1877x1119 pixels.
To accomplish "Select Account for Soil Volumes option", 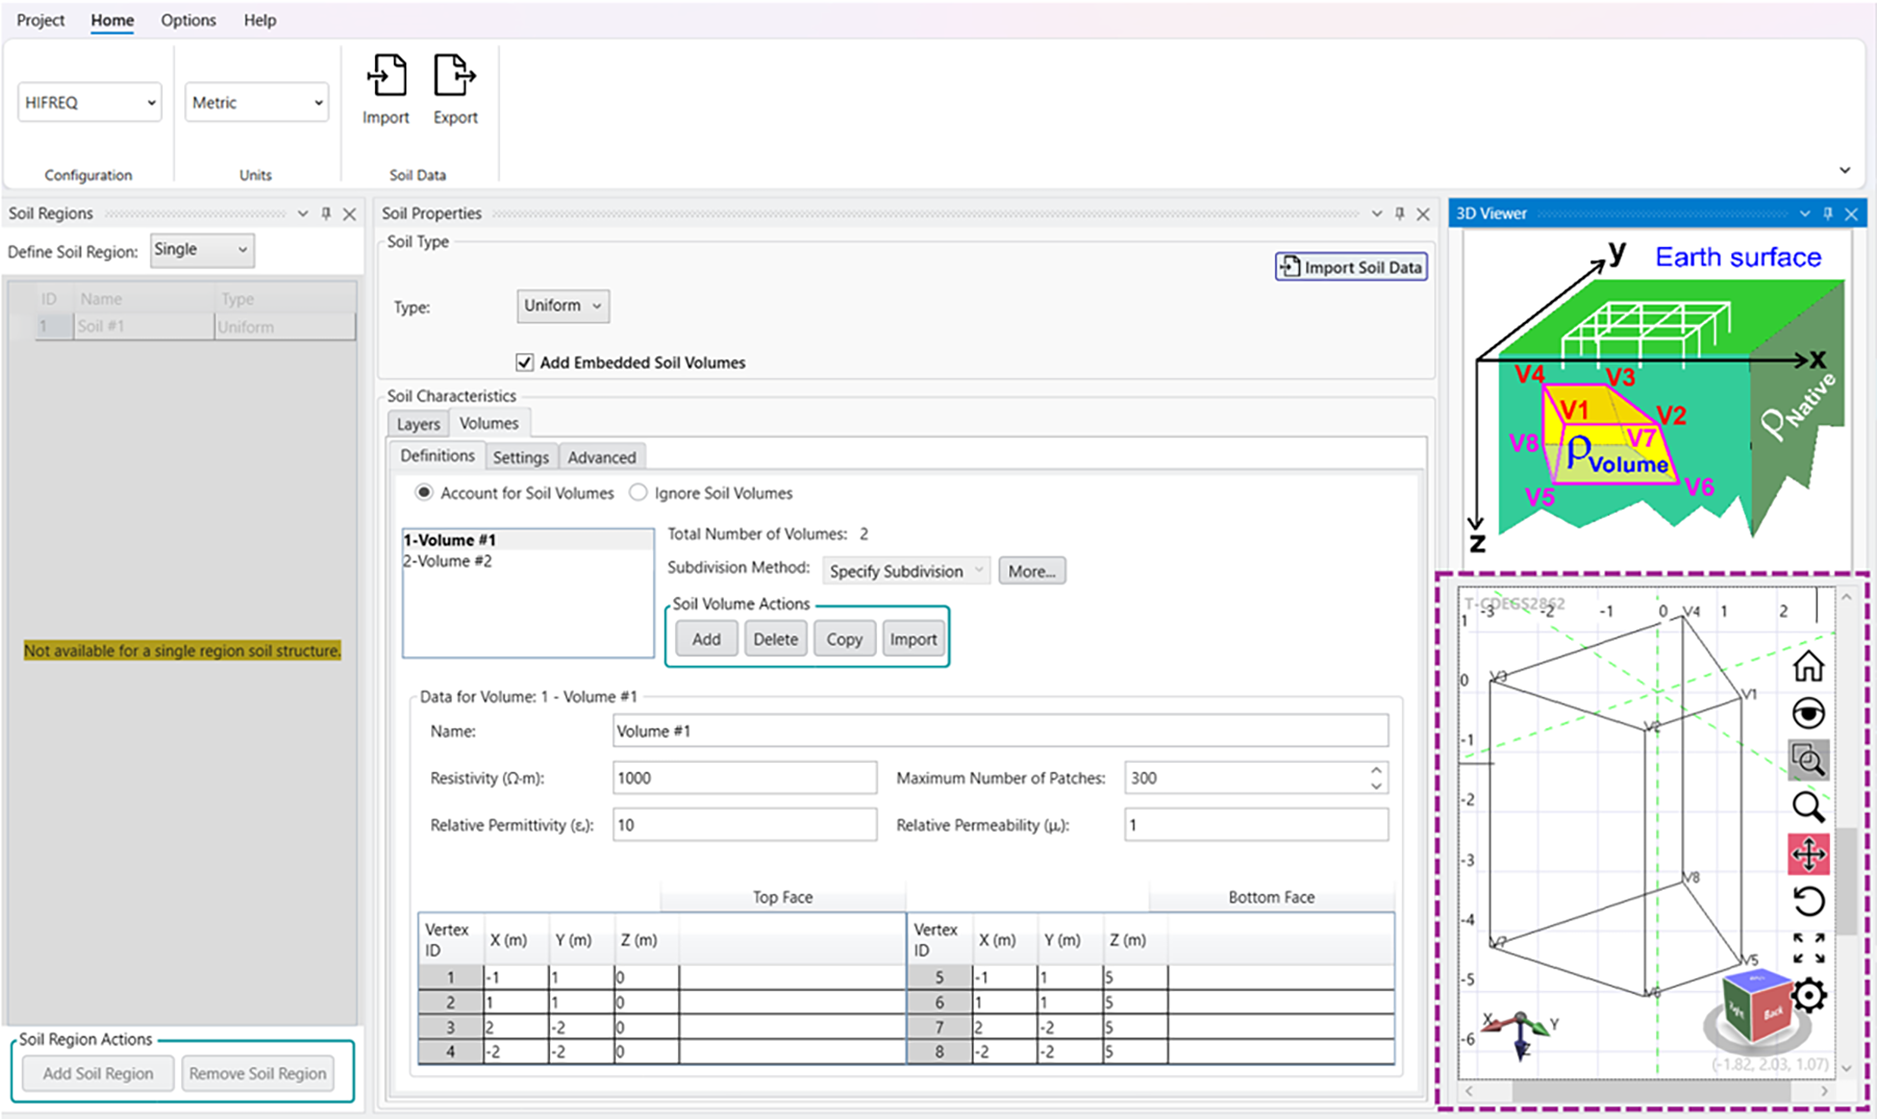I will [x=425, y=493].
